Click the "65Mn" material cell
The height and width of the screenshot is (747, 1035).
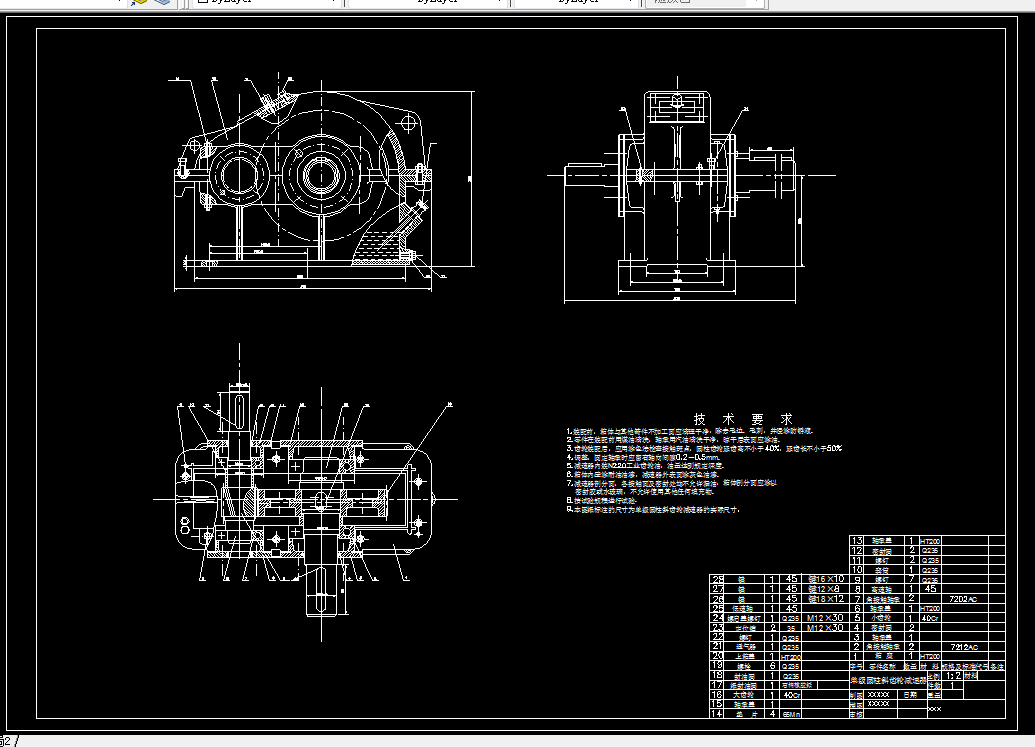791,715
